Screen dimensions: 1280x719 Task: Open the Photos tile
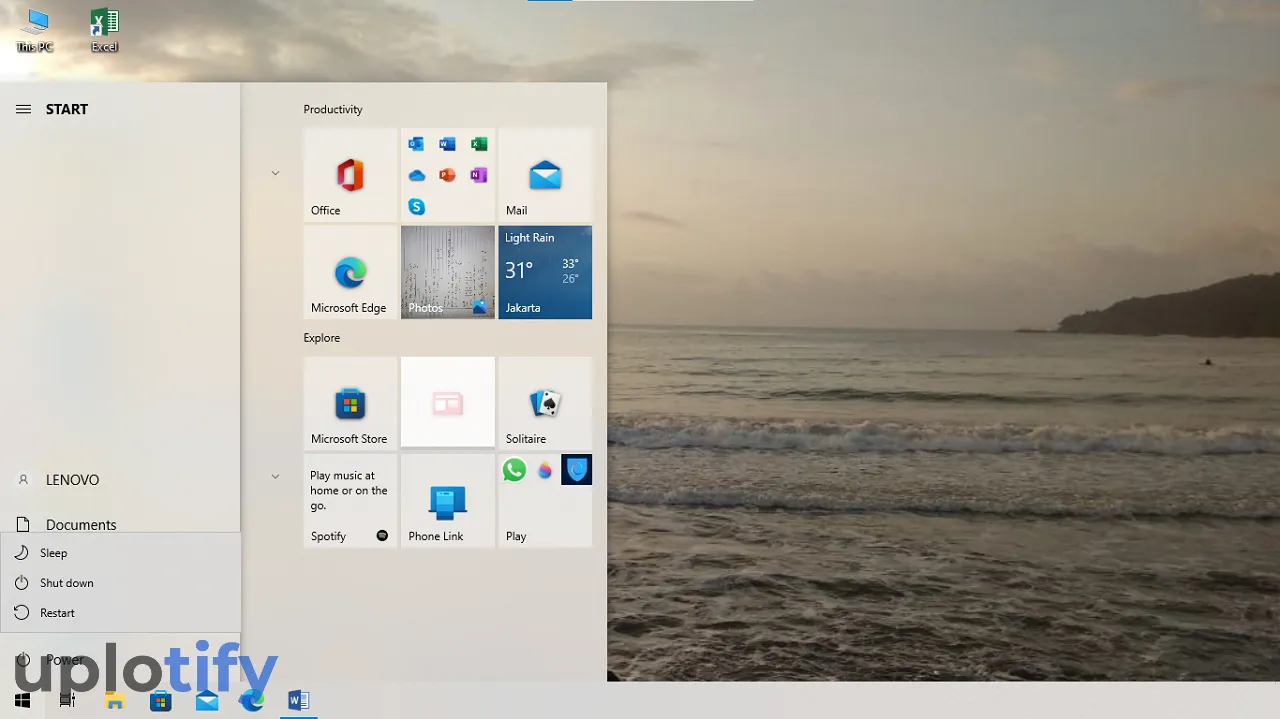447,272
